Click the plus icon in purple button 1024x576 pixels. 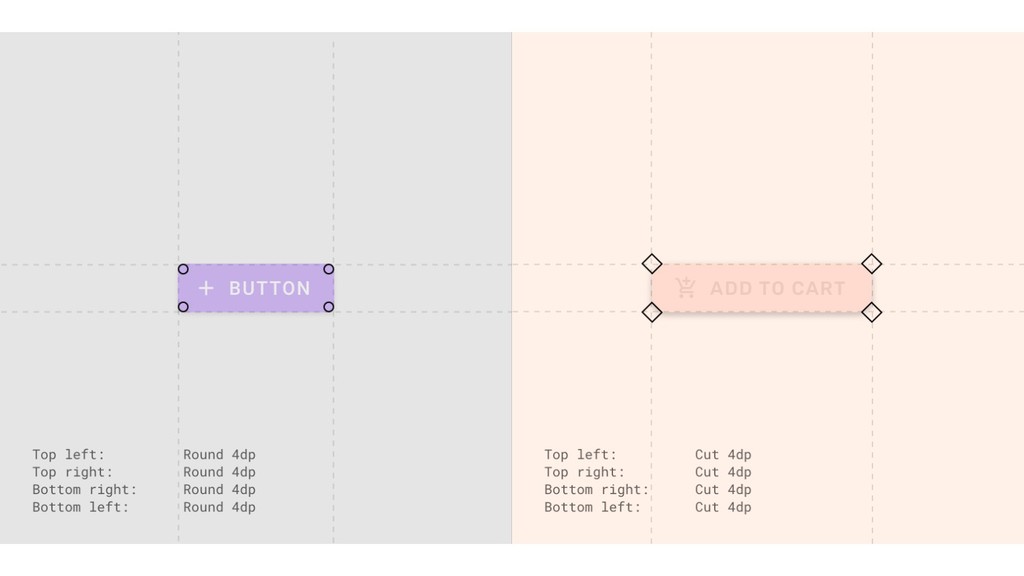[206, 288]
